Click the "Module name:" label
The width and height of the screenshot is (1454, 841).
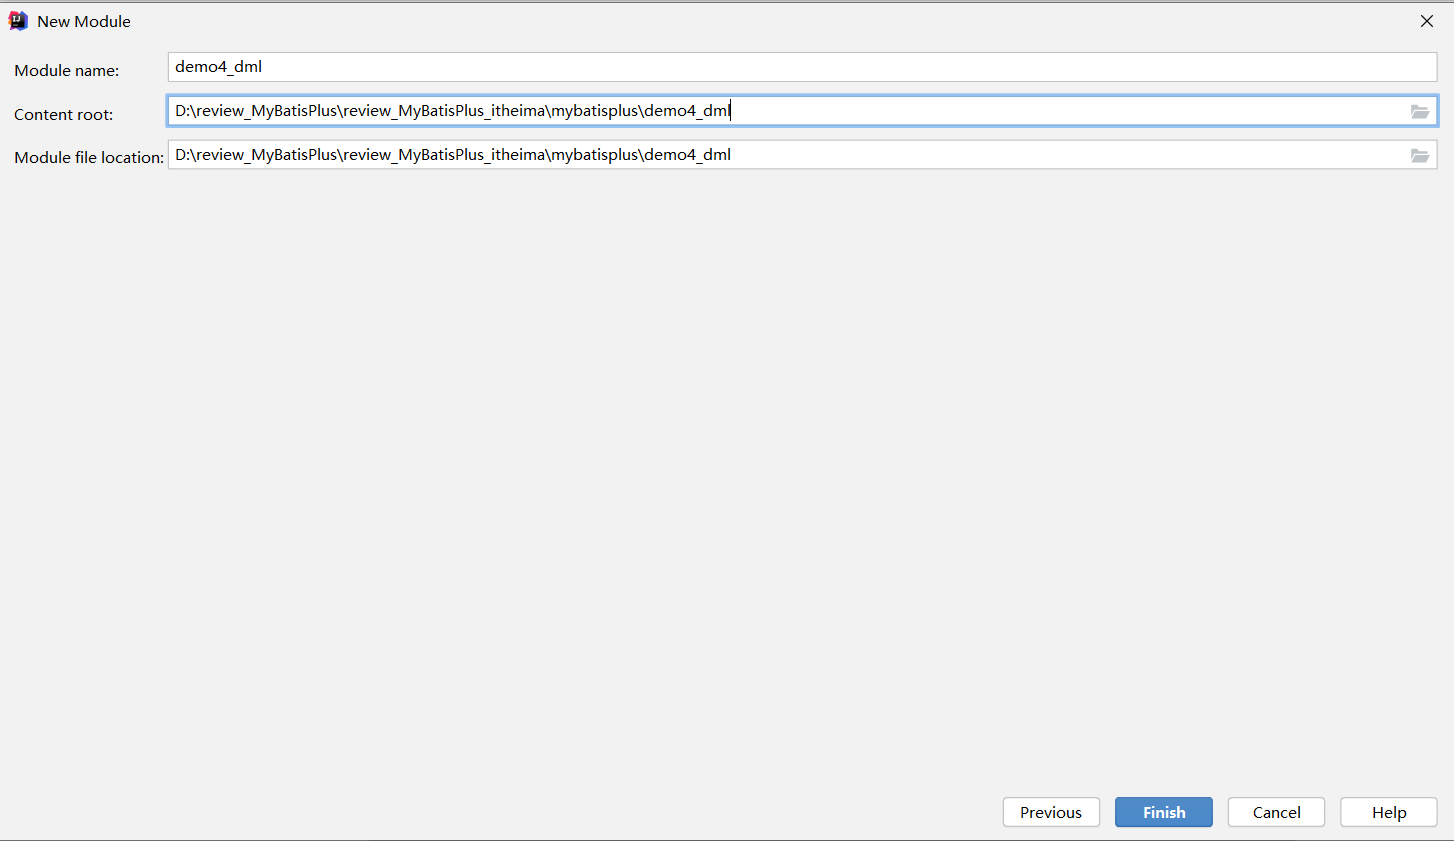click(x=67, y=70)
